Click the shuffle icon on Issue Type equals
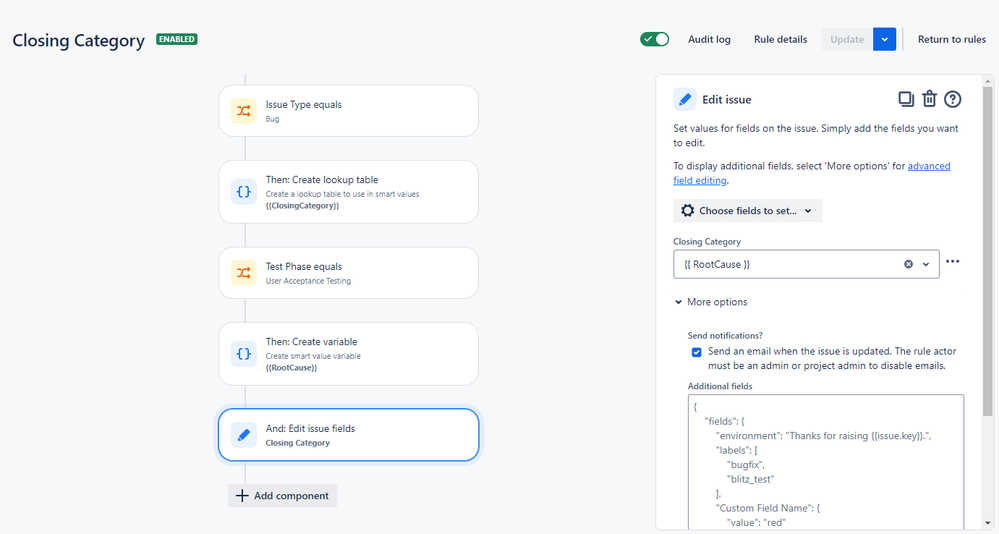This screenshot has height=534, width=999. (243, 111)
